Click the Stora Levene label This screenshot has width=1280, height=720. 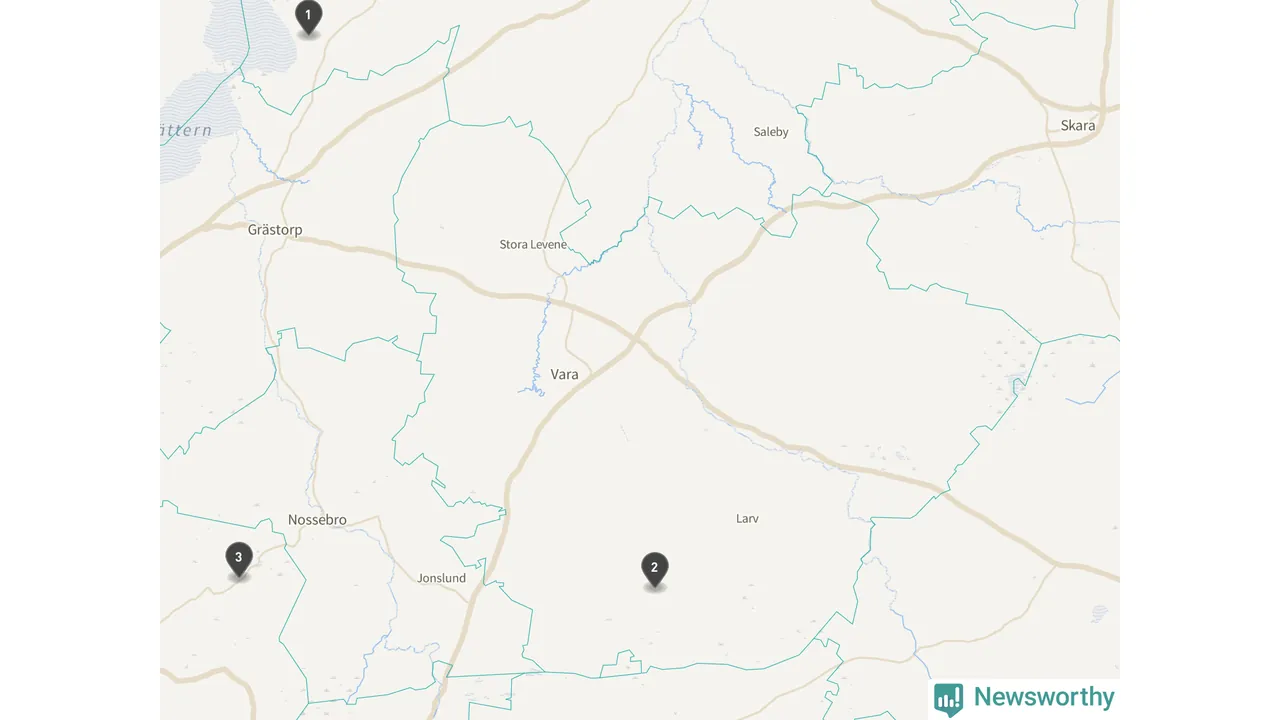tap(533, 245)
